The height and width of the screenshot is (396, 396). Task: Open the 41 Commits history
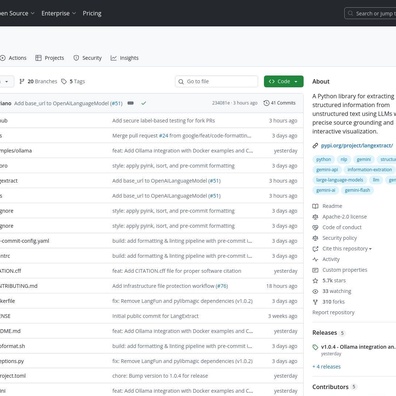click(279, 103)
